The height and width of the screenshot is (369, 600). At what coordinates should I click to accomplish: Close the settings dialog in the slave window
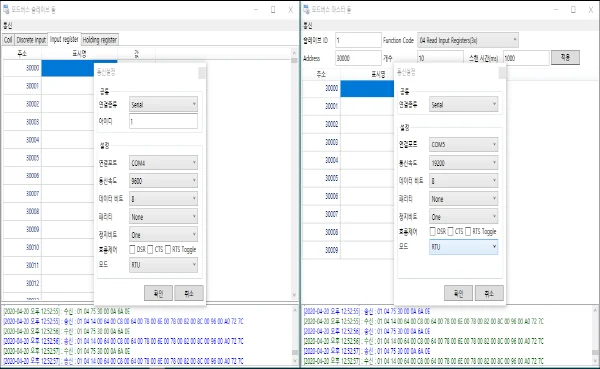(x=202, y=73)
